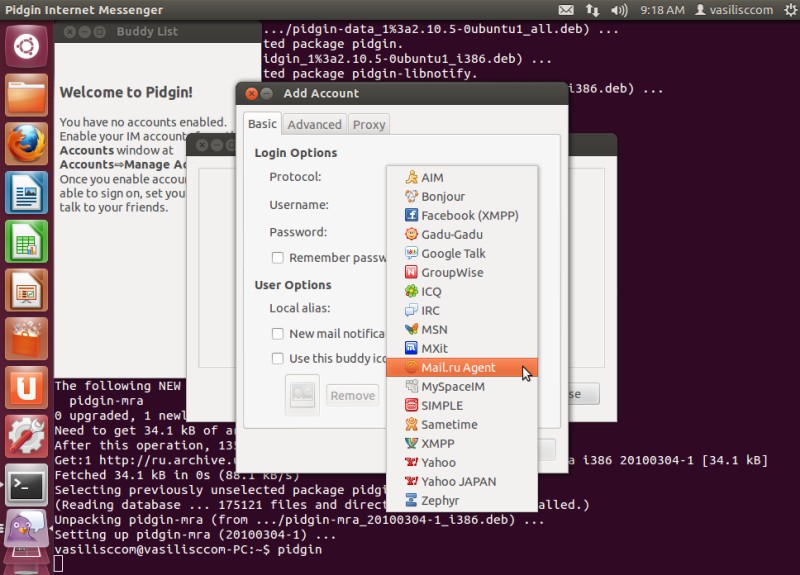Screen dimensions: 800x575
Task: Open Ubuntu One launcher icon
Action: 26,388
